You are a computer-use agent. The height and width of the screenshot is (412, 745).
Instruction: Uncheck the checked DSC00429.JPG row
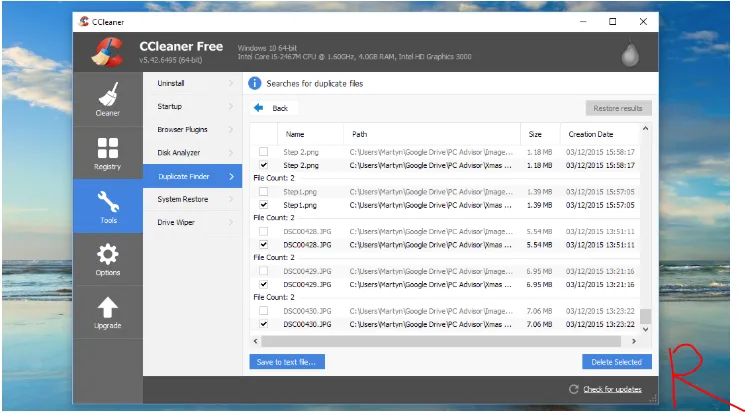[x=263, y=284]
